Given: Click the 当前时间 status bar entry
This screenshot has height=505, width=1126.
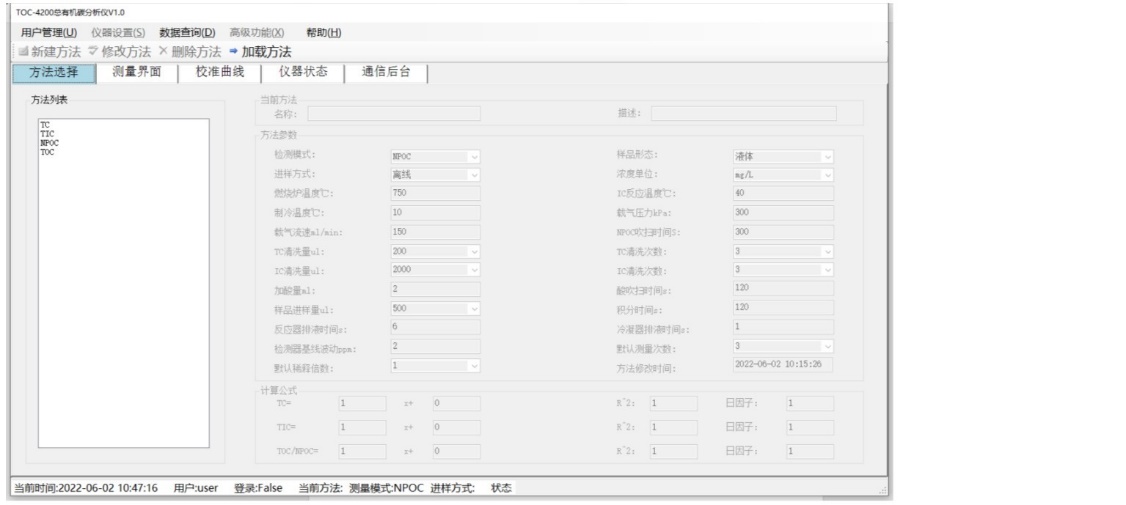Looking at the screenshot, I should coord(85,488).
